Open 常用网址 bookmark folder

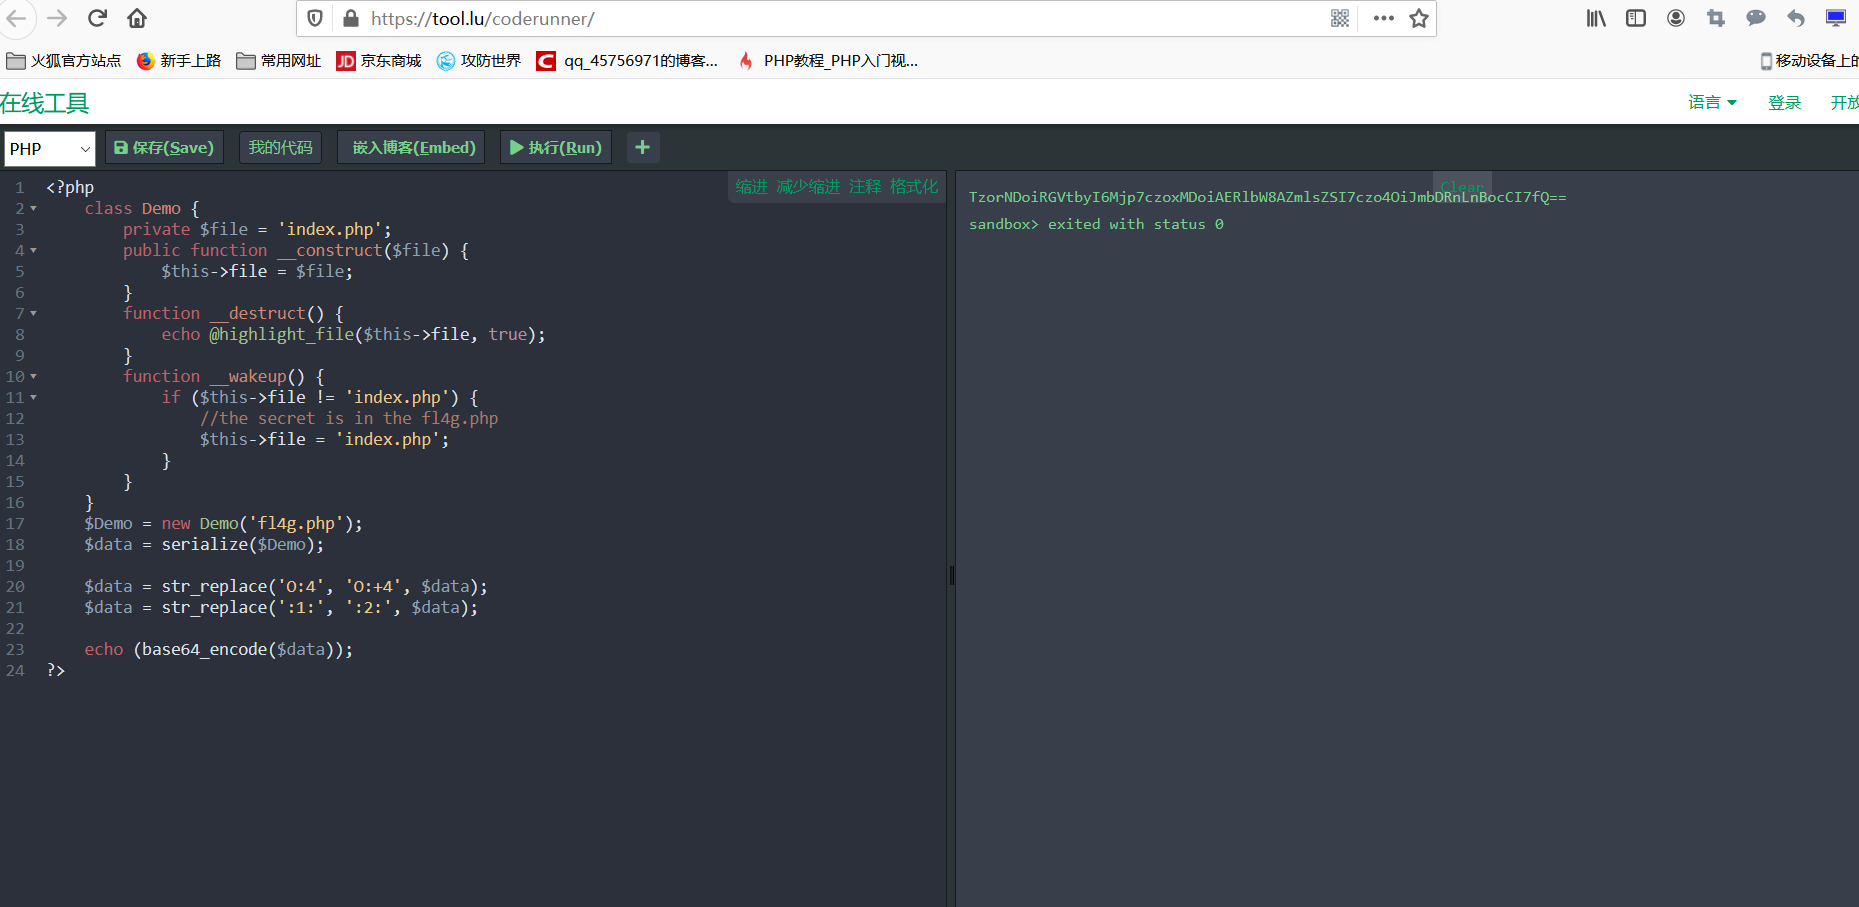point(279,61)
